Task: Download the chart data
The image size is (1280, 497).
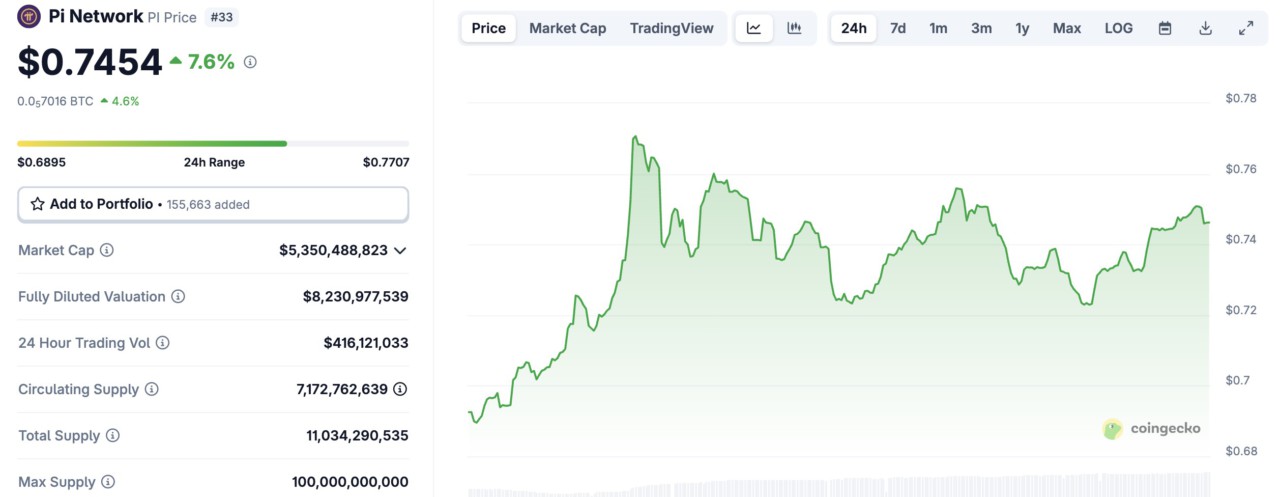Action: pos(1206,28)
